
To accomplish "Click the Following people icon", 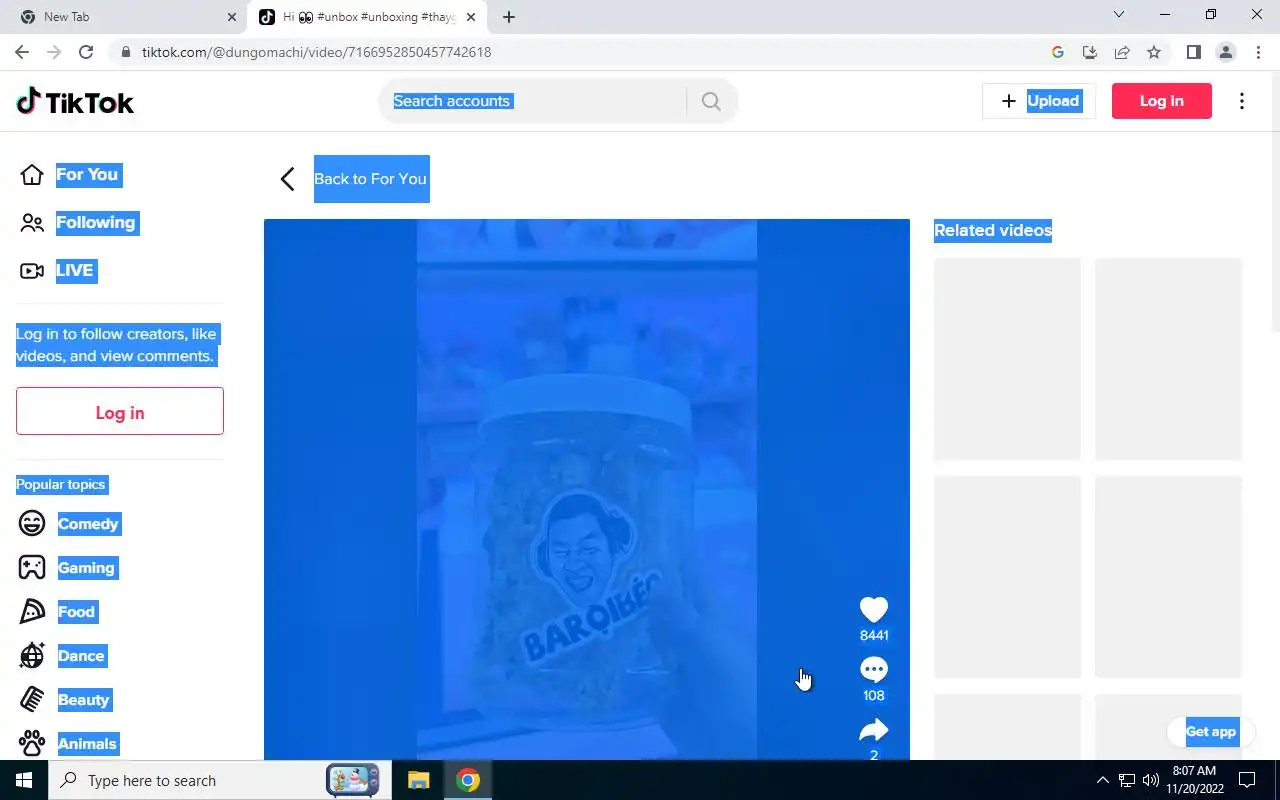I will click(32, 223).
